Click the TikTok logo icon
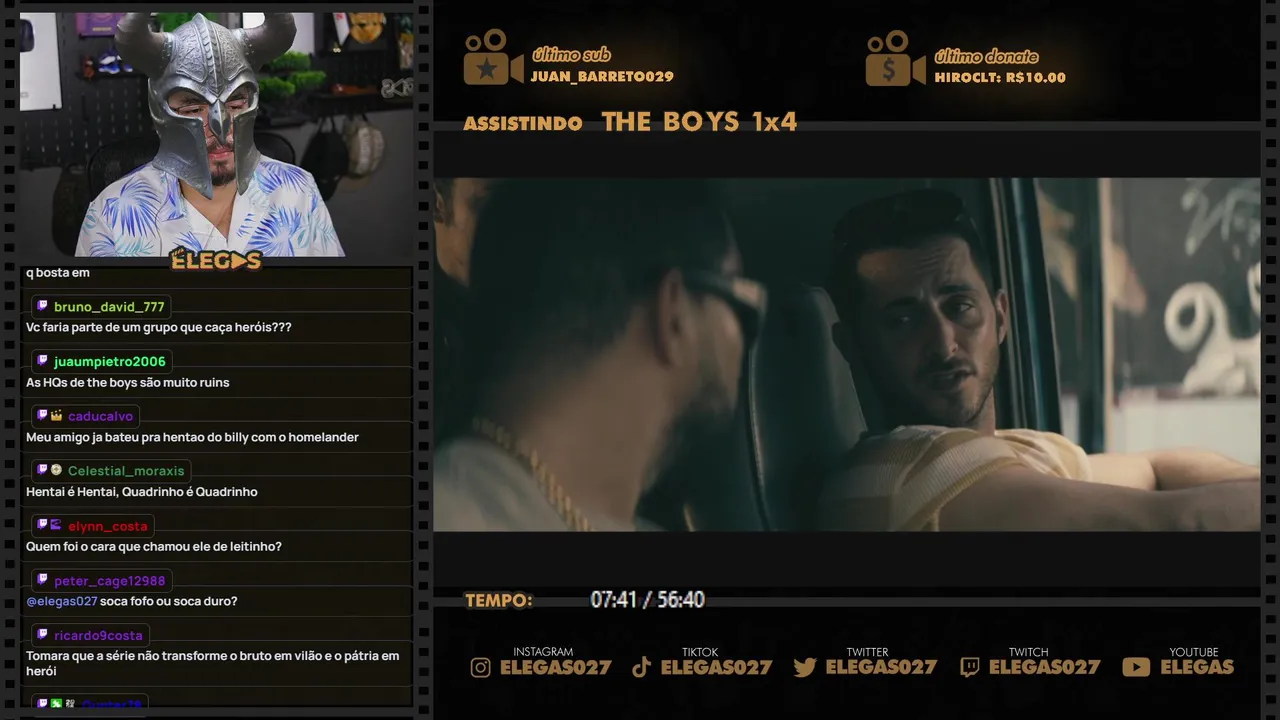 (x=642, y=668)
